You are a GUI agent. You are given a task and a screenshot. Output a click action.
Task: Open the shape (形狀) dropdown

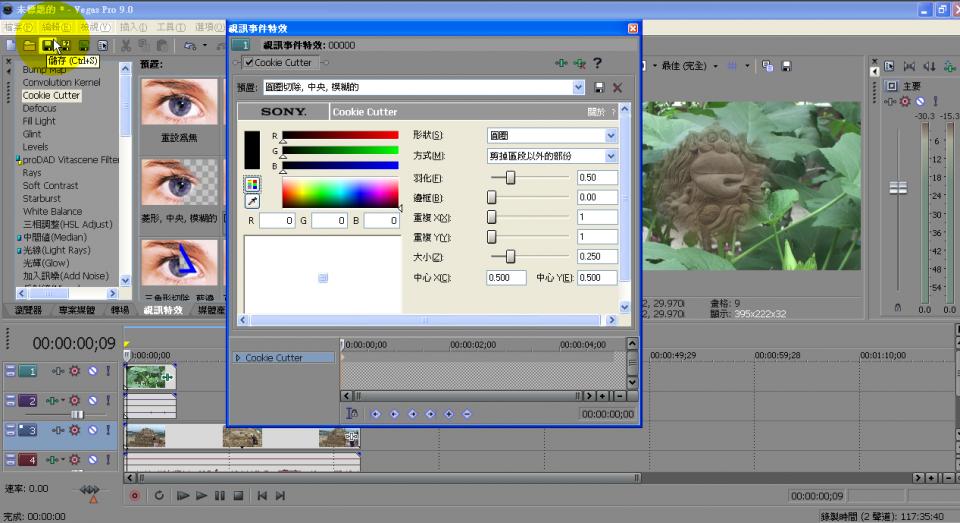pos(611,135)
